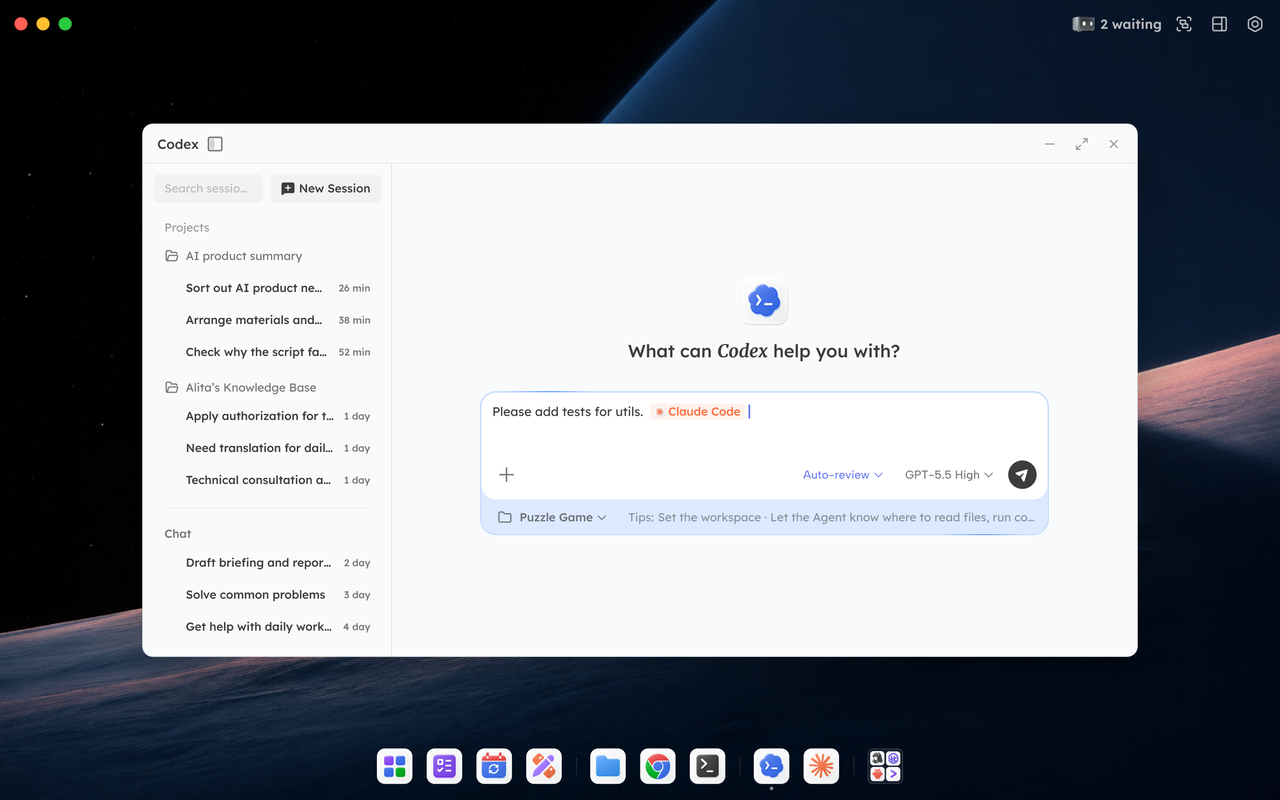Open the orange Claude app in dock
This screenshot has height=800, width=1280.
(821, 766)
